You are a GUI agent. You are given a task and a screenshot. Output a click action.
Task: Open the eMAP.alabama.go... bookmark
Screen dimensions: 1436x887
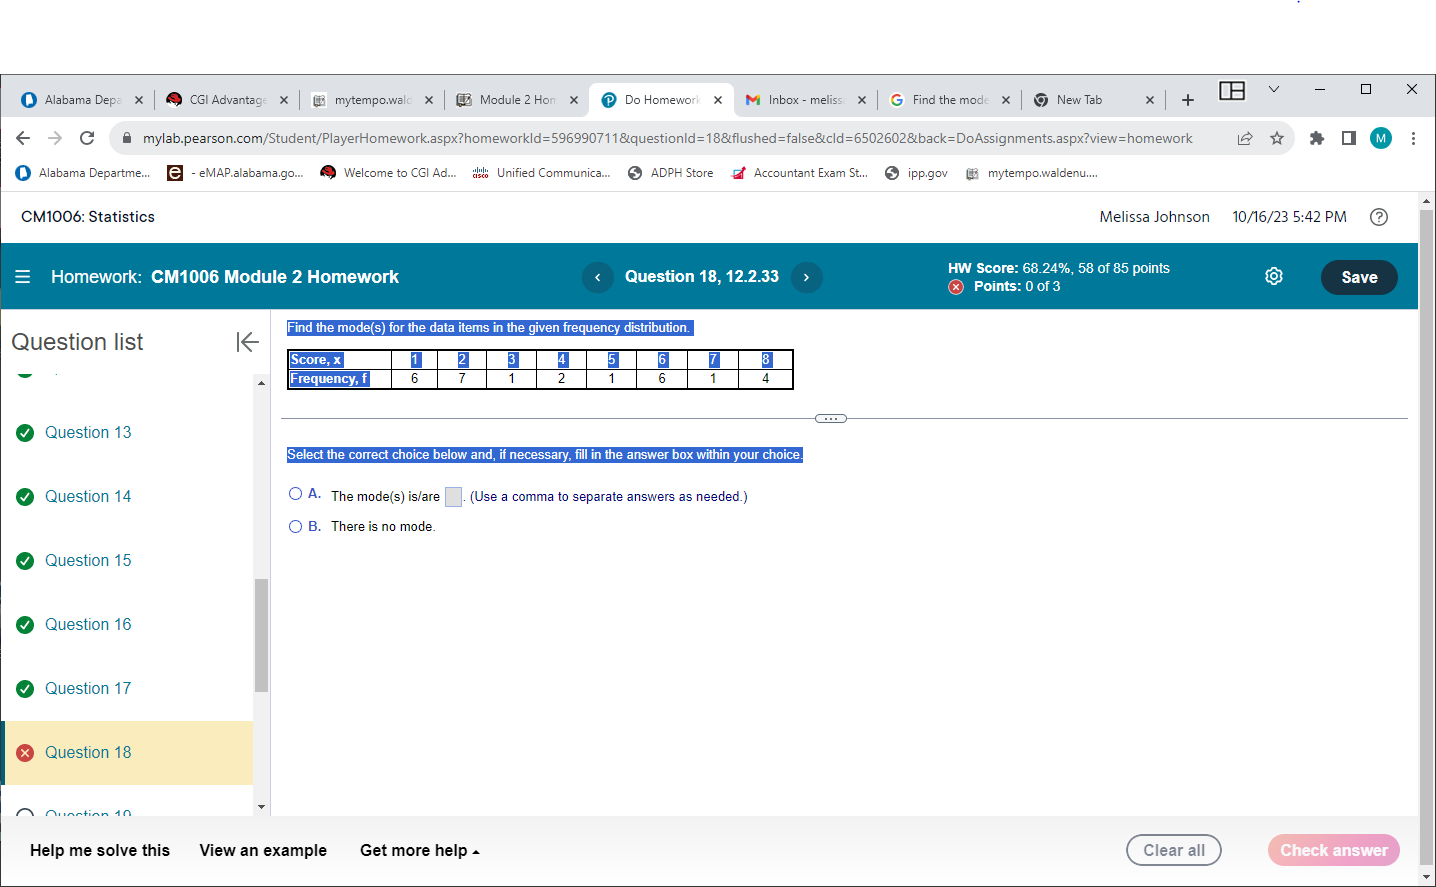tap(235, 173)
